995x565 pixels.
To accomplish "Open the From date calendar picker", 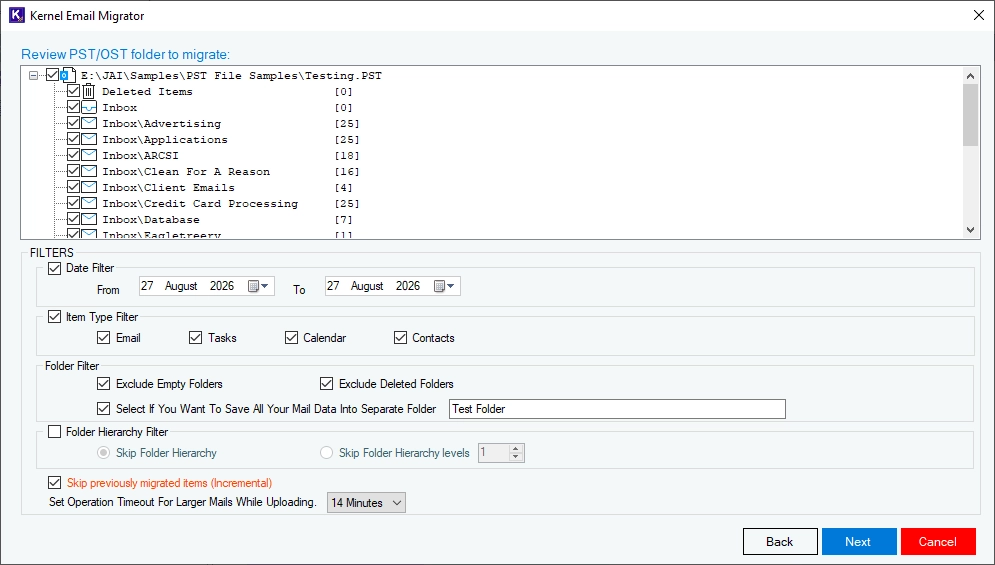I will (x=258, y=286).
